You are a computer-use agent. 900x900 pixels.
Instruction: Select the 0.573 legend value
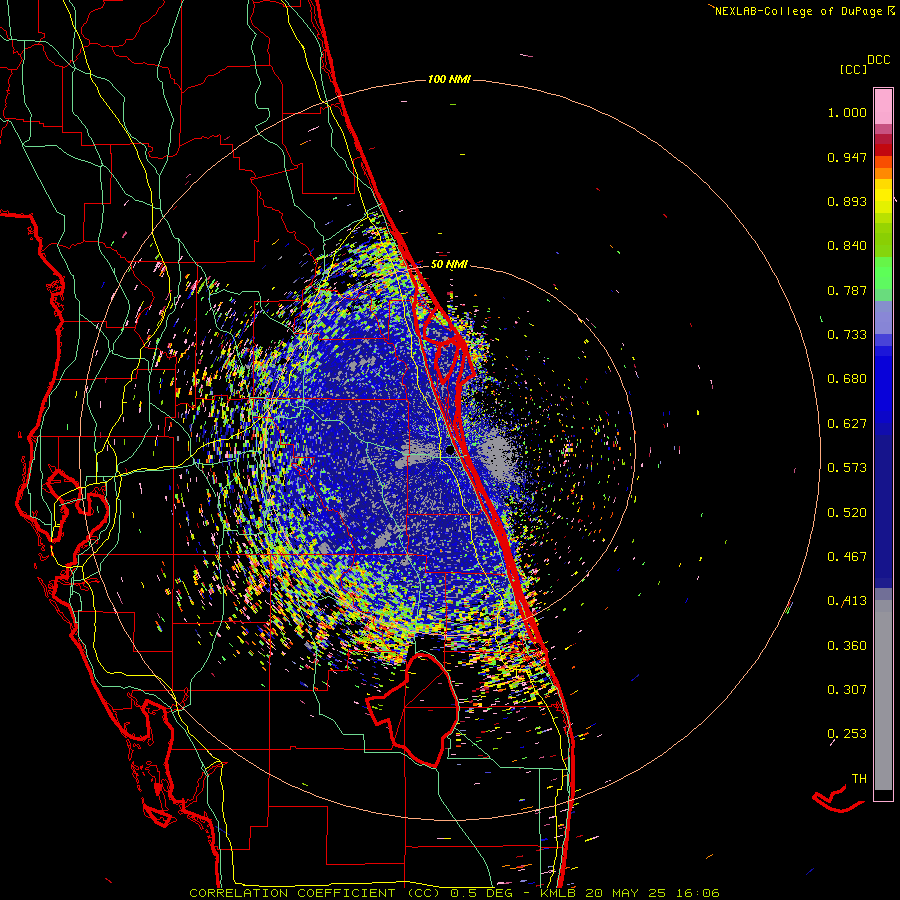click(847, 468)
